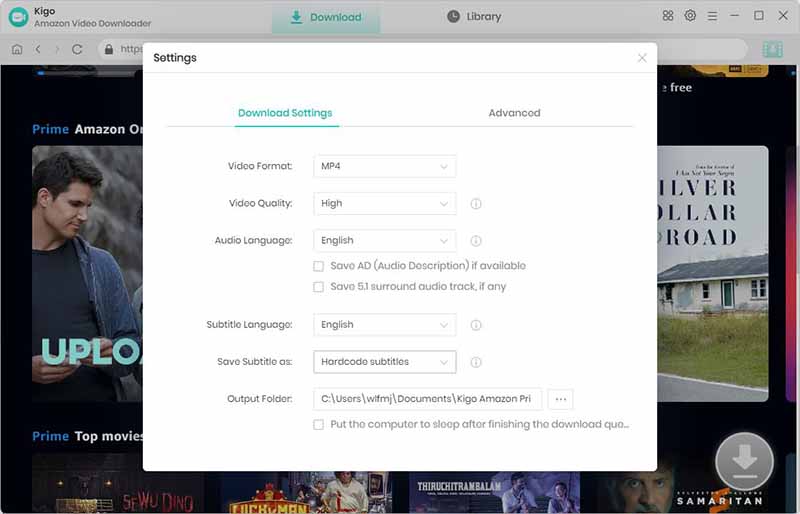Open the Video Format dropdown
This screenshot has width=800, height=514.
385,166
